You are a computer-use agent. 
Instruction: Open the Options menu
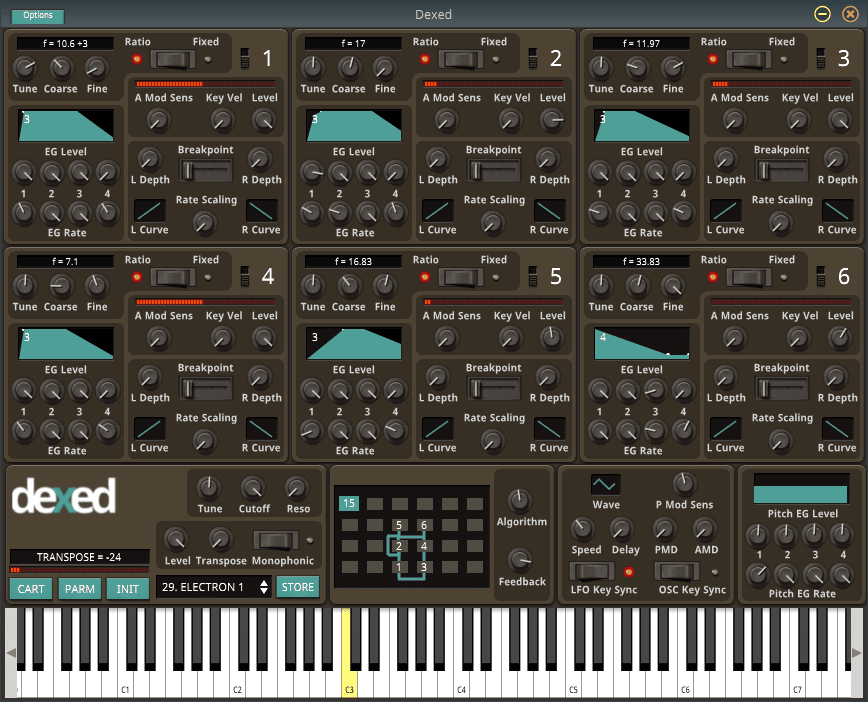click(x=38, y=16)
